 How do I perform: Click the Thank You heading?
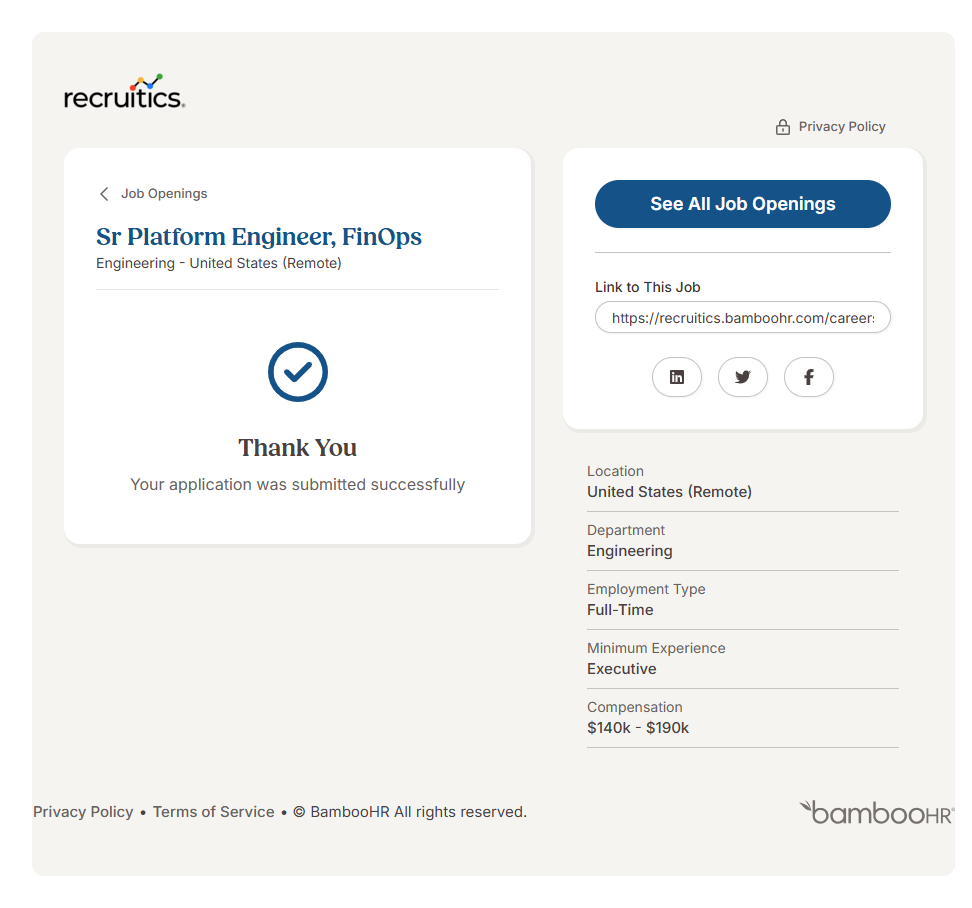(x=298, y=447)
